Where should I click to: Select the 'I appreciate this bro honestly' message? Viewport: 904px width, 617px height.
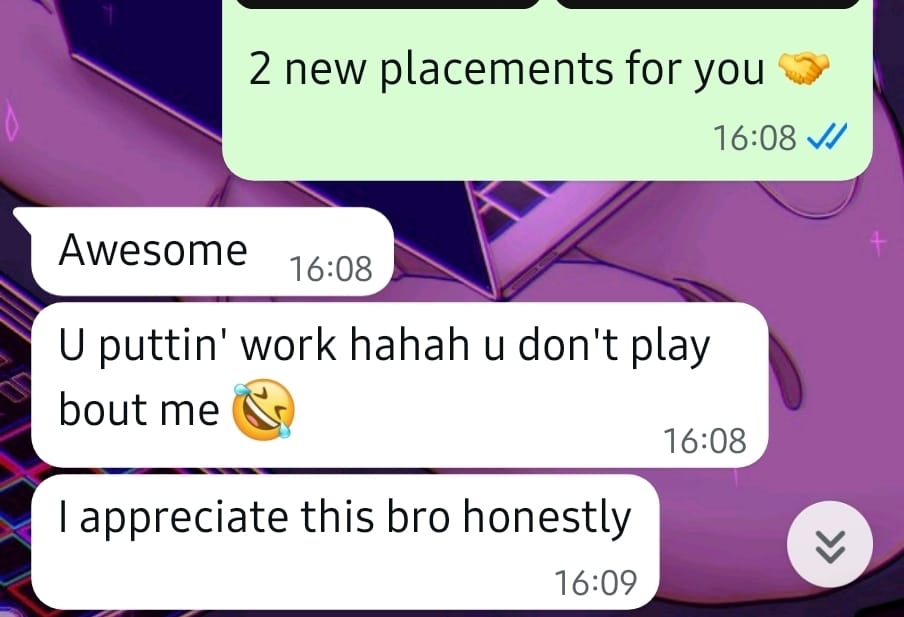click(345, 542)
